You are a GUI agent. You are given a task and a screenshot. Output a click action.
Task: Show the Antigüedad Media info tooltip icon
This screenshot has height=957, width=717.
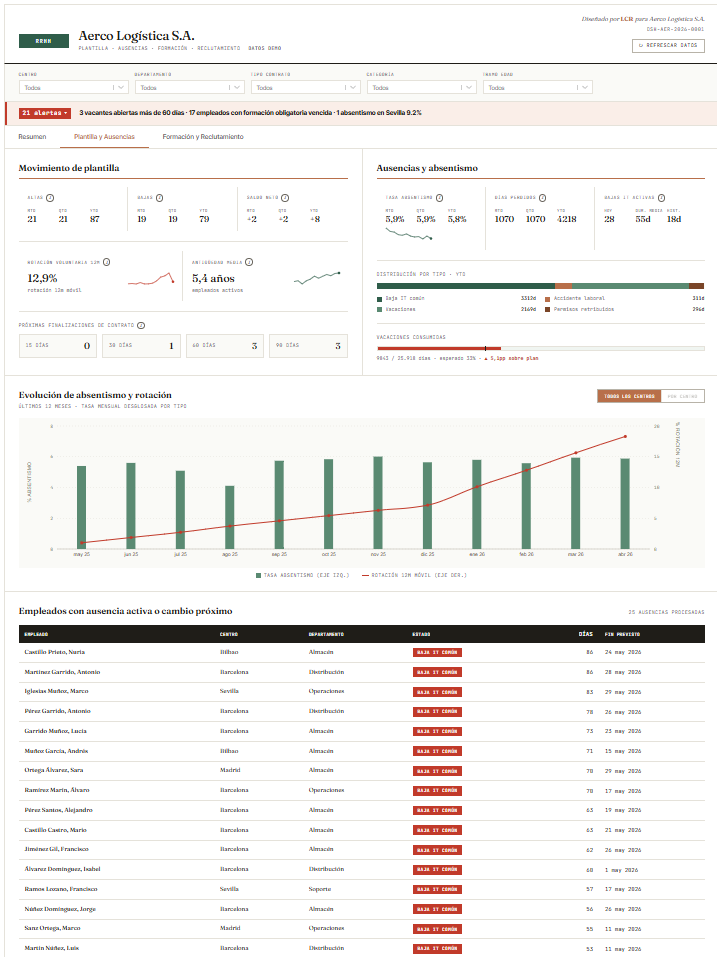[x=249, y=262]
